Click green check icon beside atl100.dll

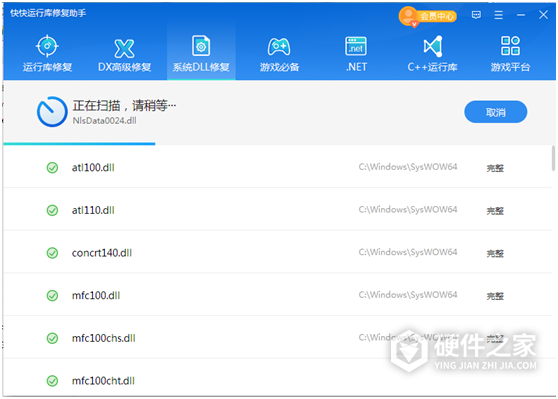[52, 168]
